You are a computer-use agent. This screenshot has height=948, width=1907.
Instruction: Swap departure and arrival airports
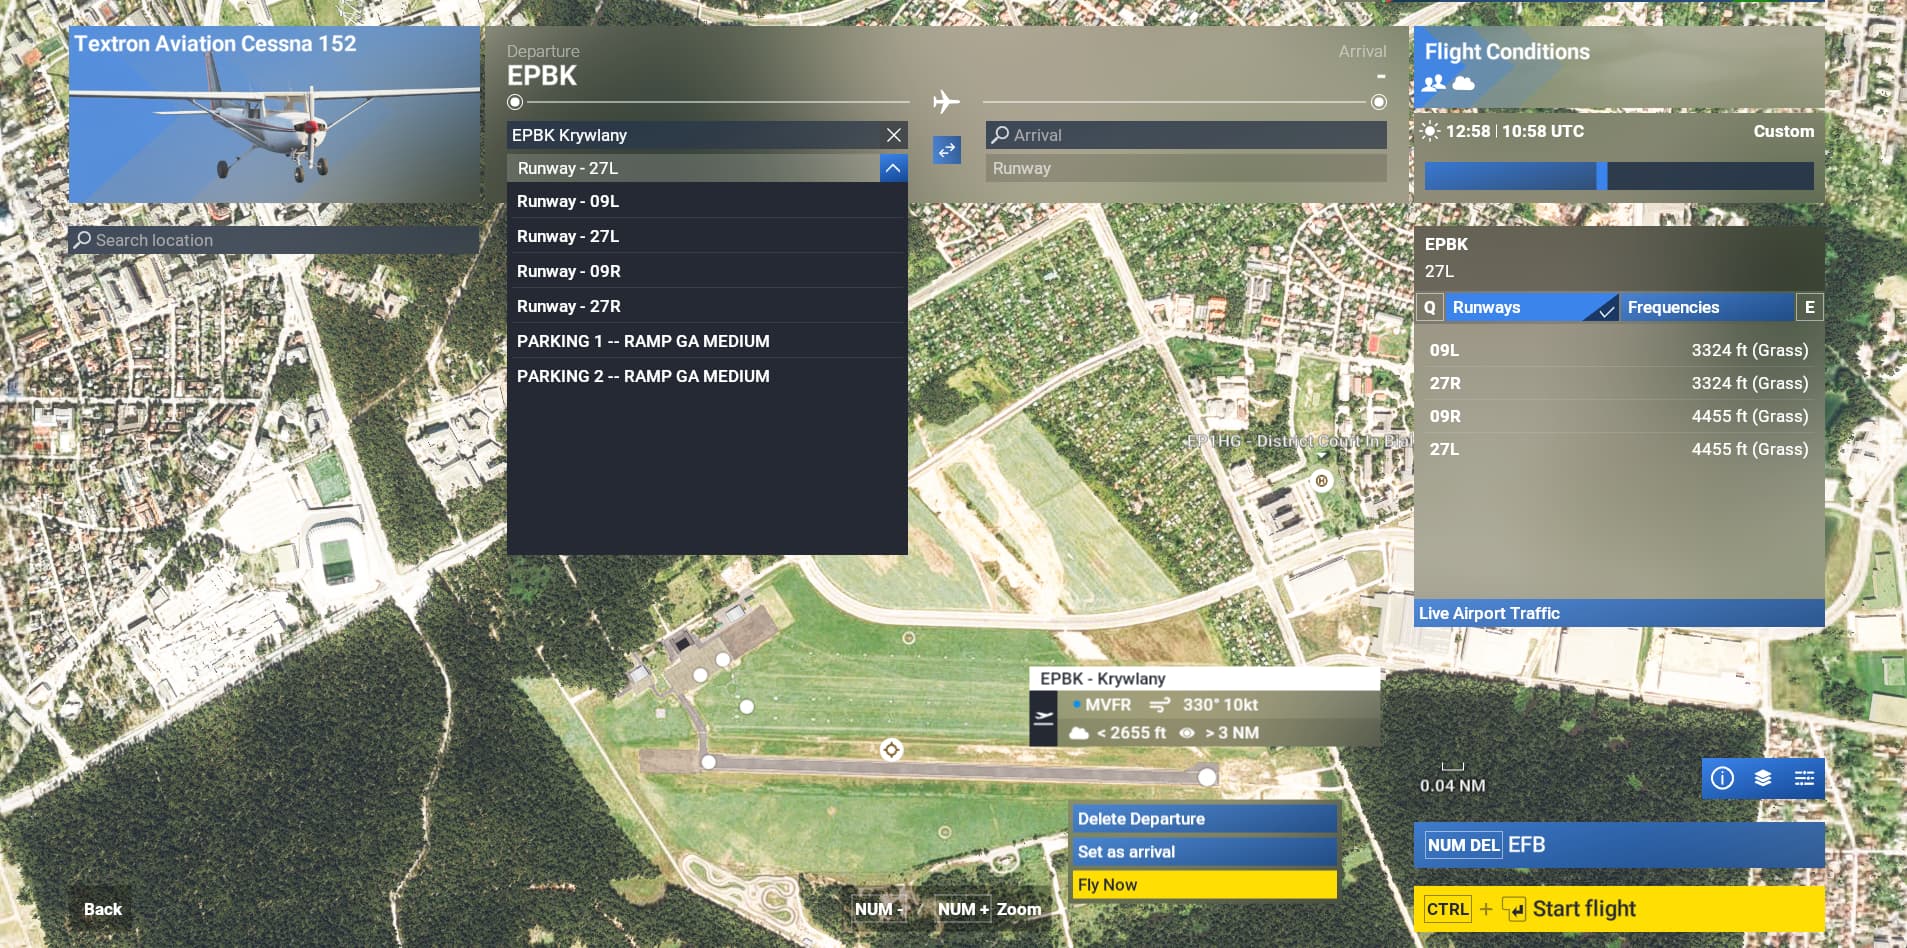946,150
